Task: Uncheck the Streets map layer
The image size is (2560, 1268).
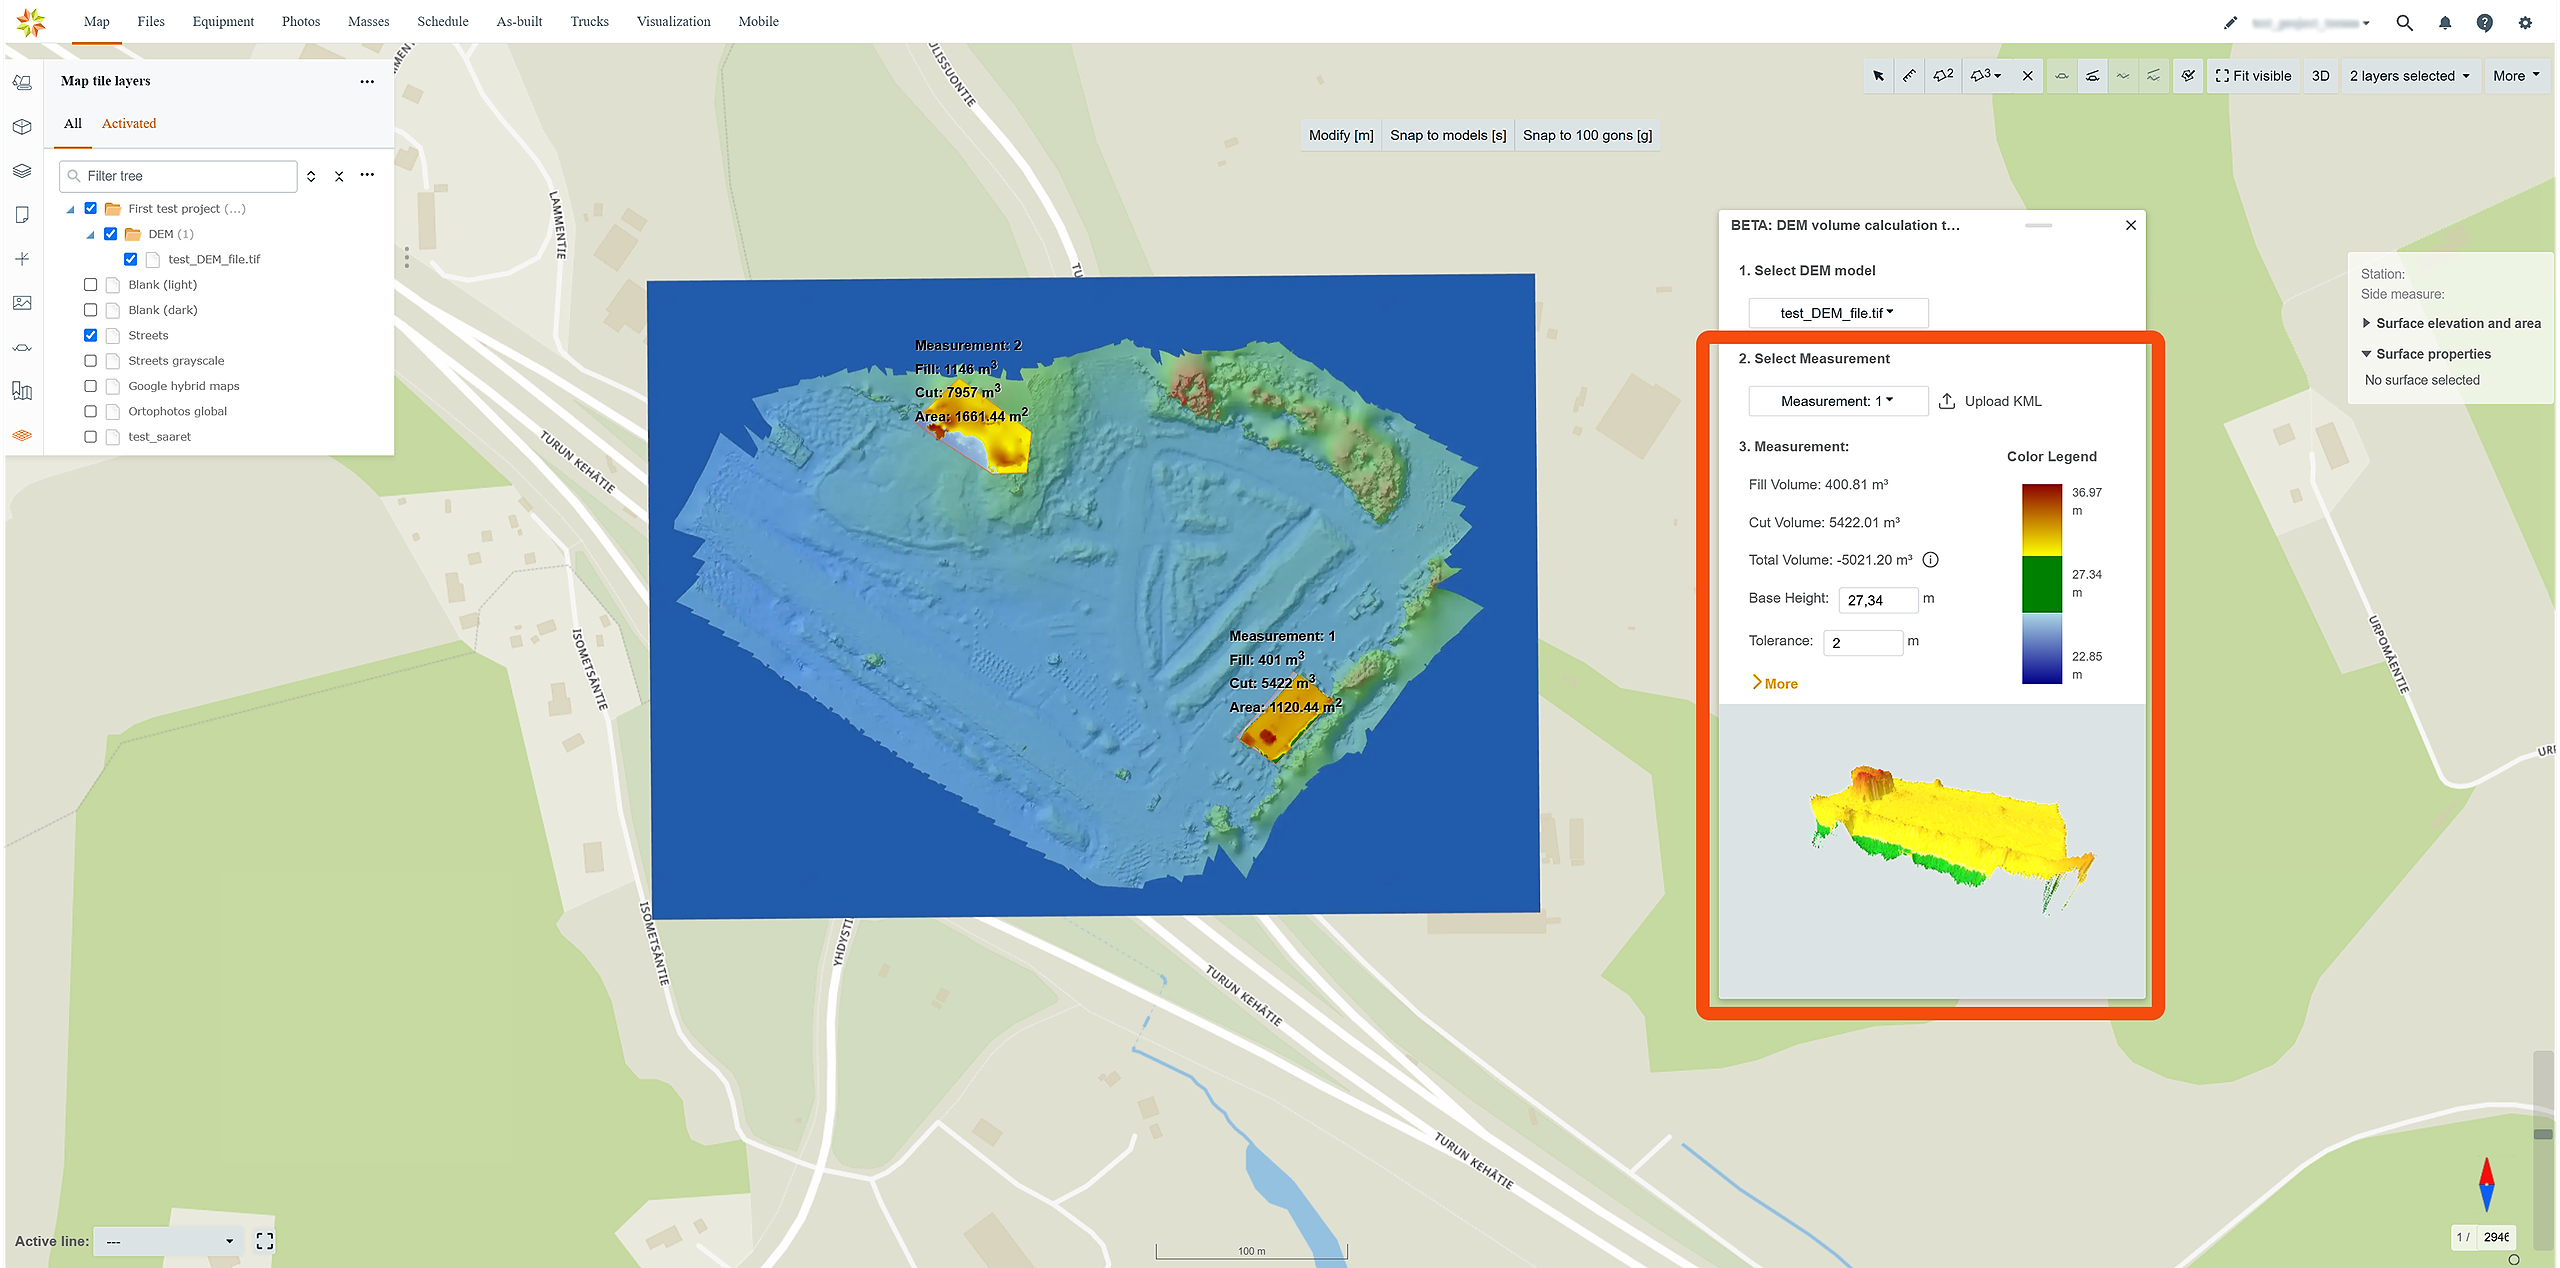Action: click(x=91, y=335)
